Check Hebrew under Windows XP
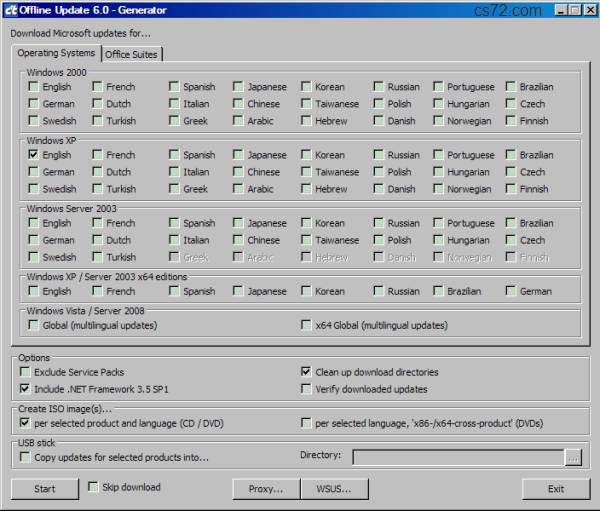 pyautogui.click(x=306, y=189)
